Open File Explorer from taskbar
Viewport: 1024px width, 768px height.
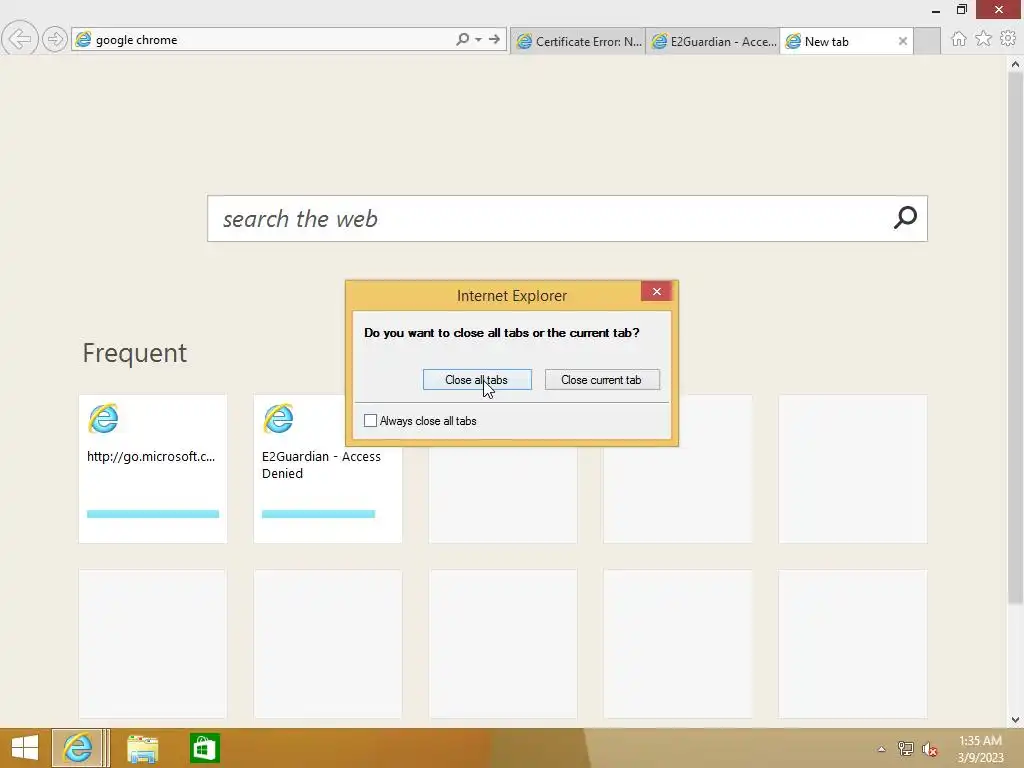coord(142,748)
